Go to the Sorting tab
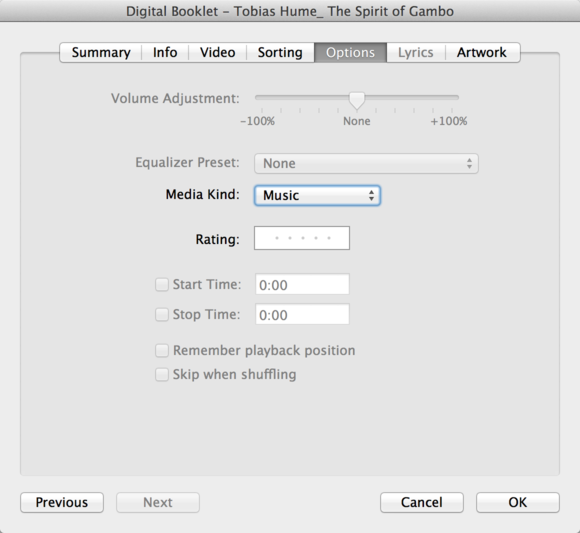This screenshot has width=580, height=533. [x=280, y=53]
